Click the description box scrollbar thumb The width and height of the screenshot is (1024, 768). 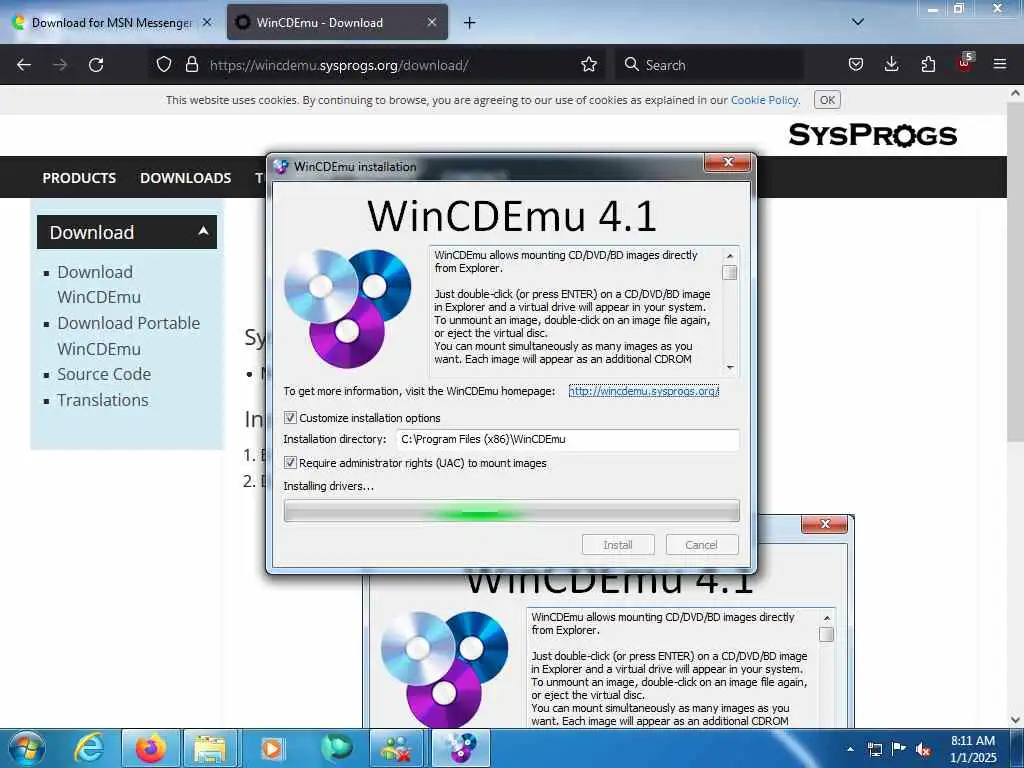[x=730, y=272]
